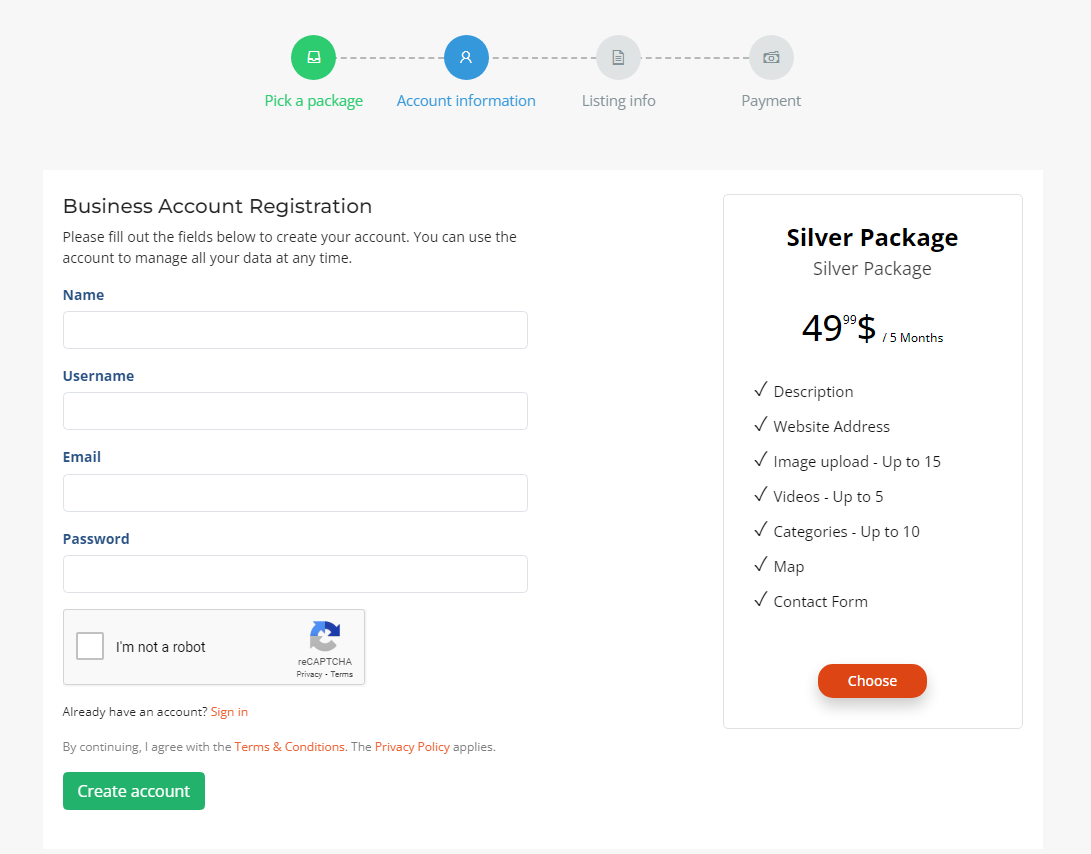Screen dimensions: 1091x854
Task: Select the Account information step label
Action: [466, 101]
